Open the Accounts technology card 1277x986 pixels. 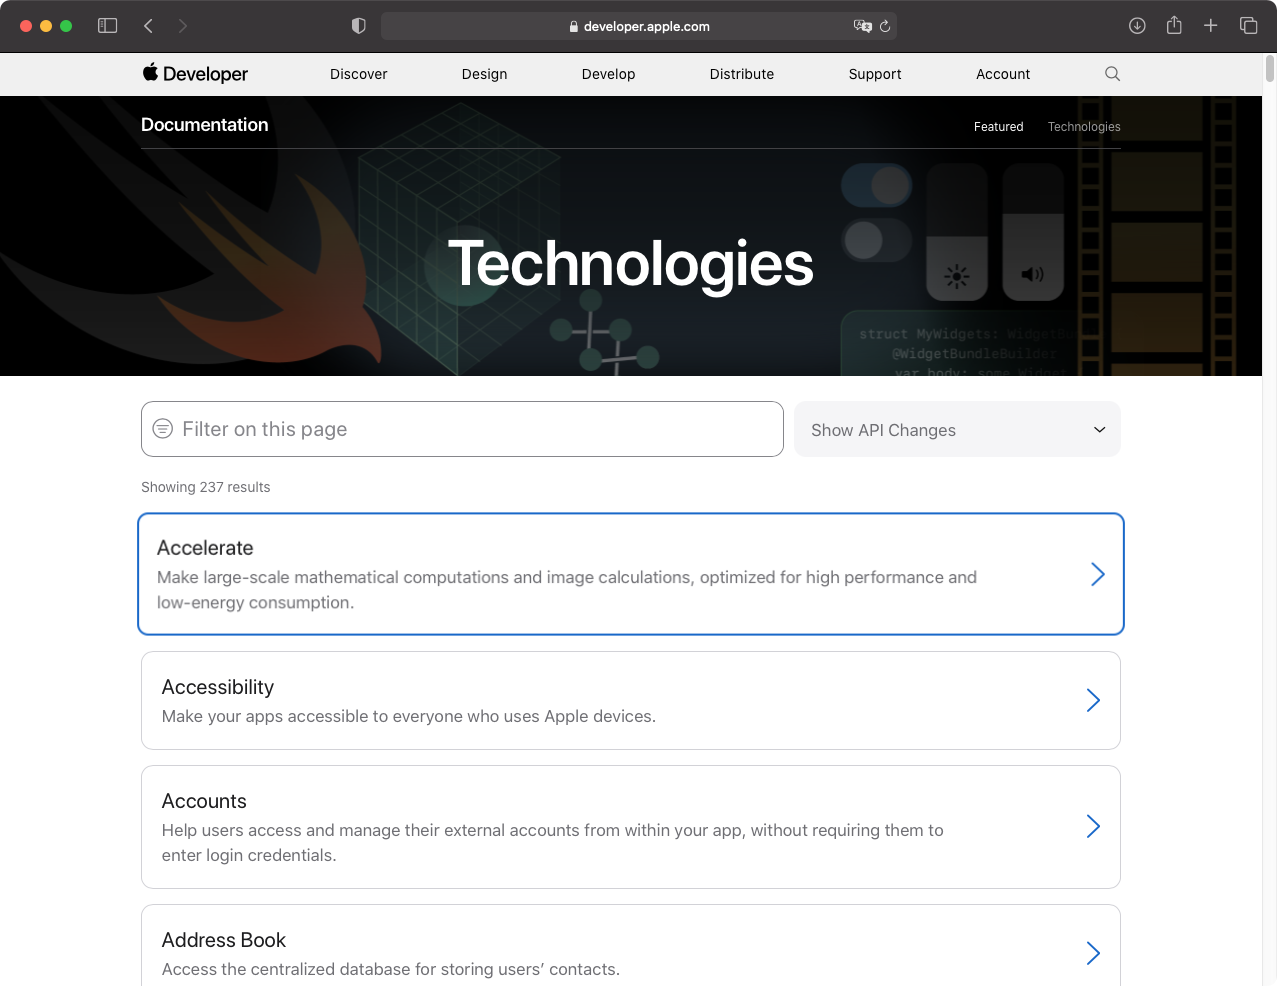pyautogui.click(x=631, y=827)
